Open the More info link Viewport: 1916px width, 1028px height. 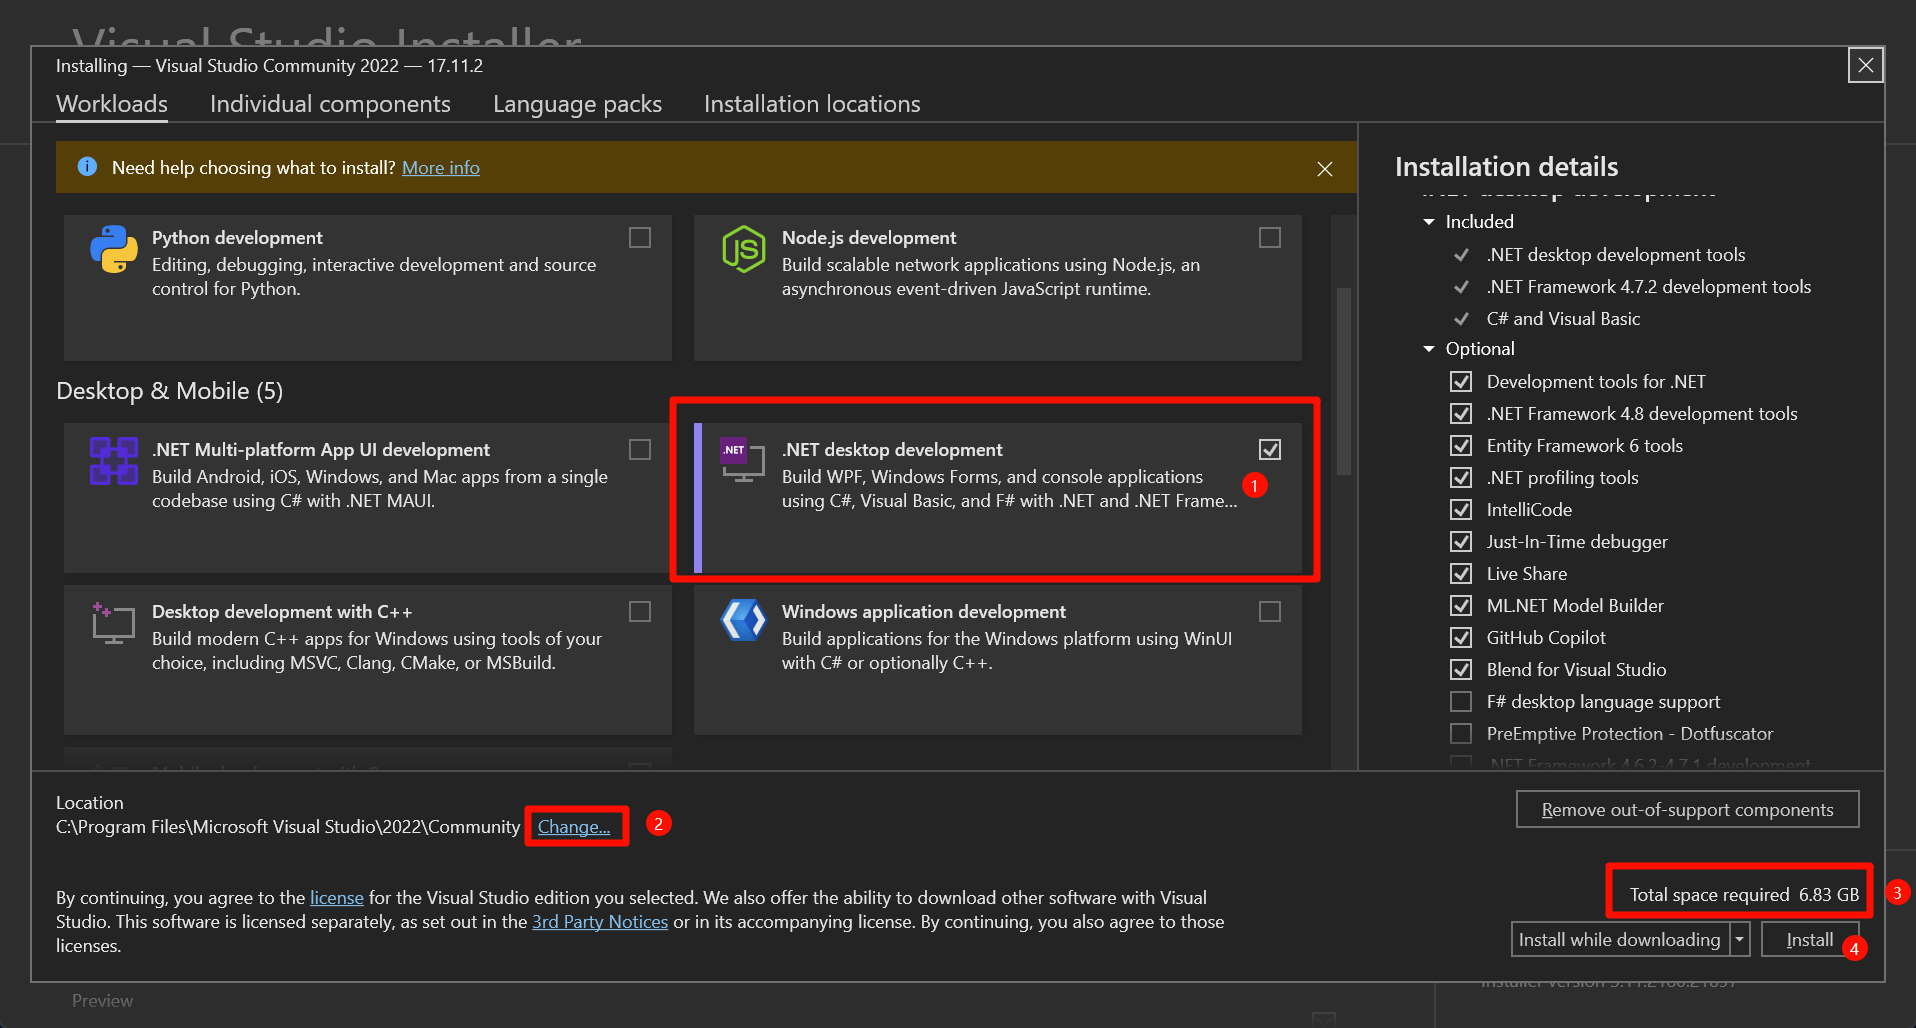coord(441,168)
